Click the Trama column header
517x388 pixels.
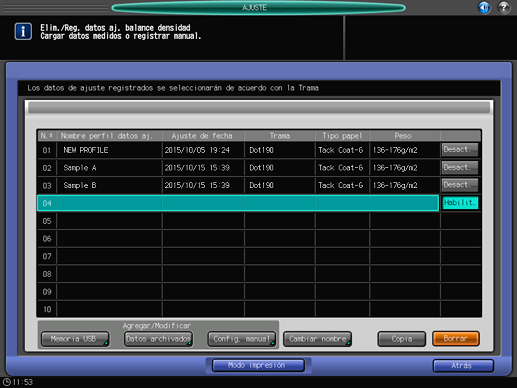tap(280, 136)
